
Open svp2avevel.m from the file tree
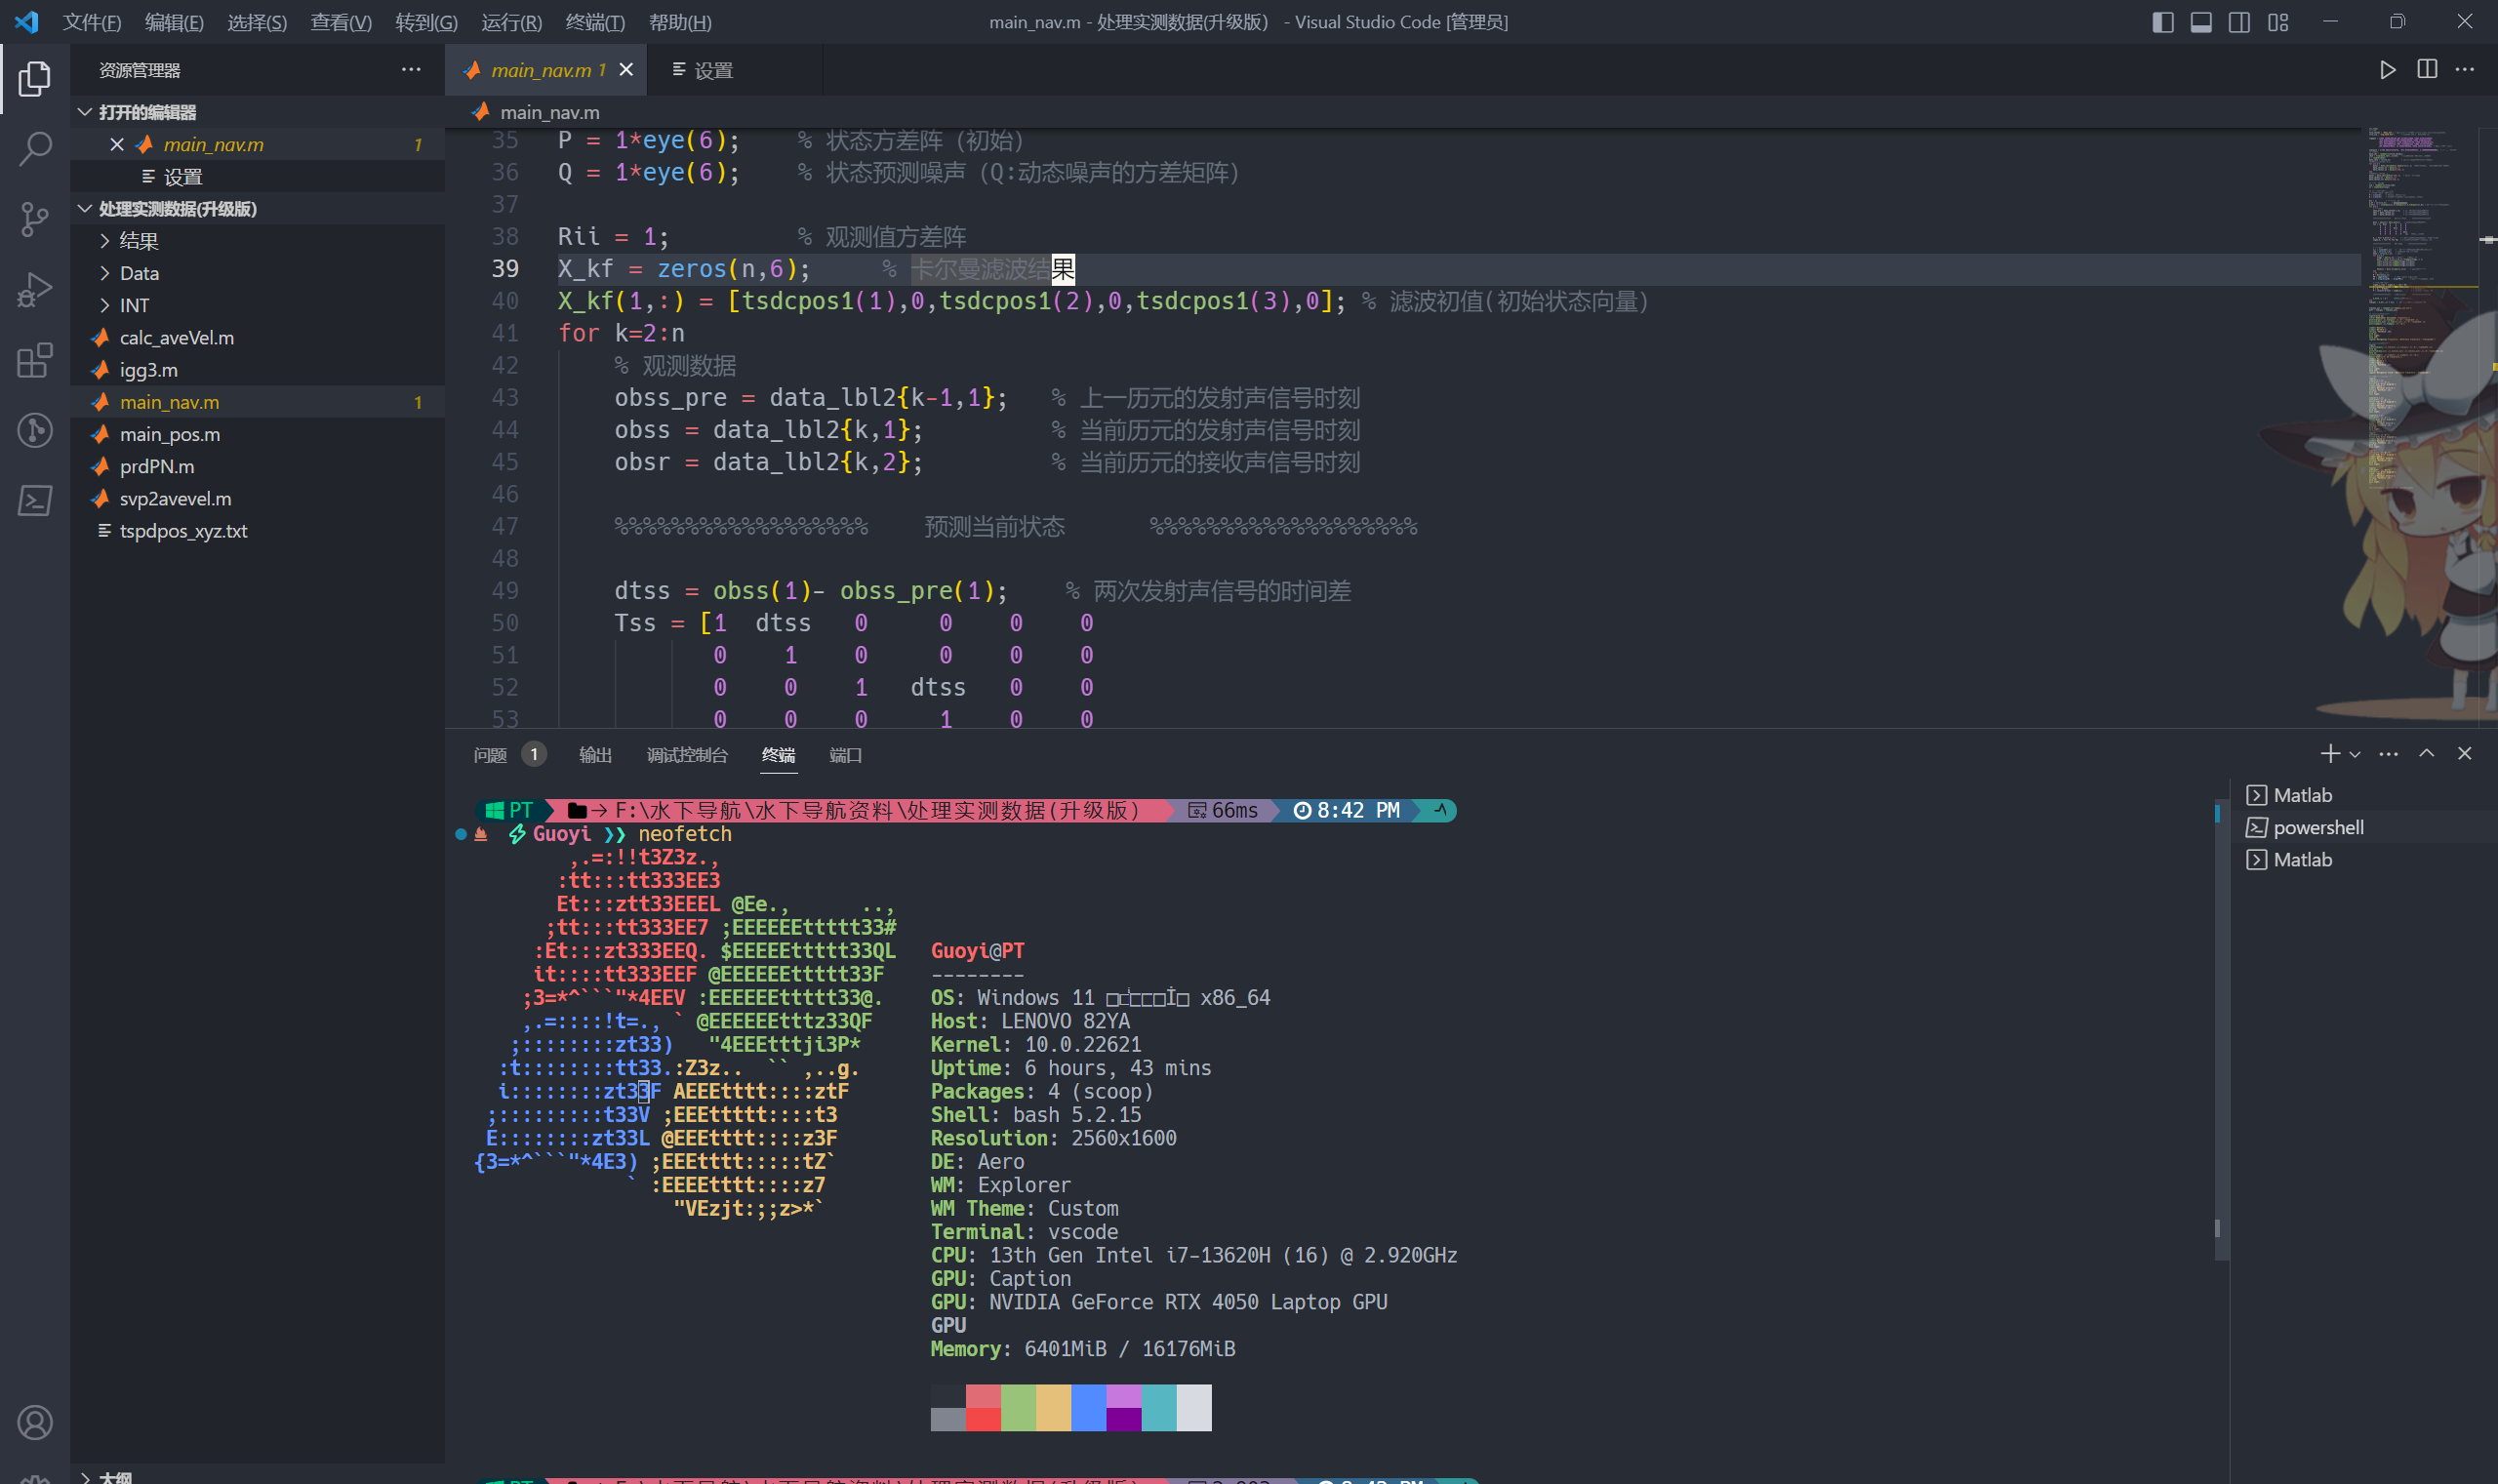[x=258, y=498]
